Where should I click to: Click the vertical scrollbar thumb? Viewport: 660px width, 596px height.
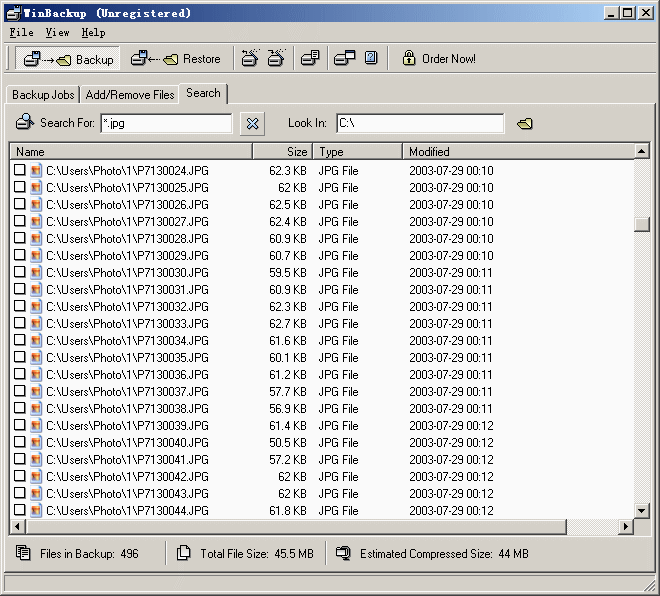pyautogui.click(x=641, y=224)
